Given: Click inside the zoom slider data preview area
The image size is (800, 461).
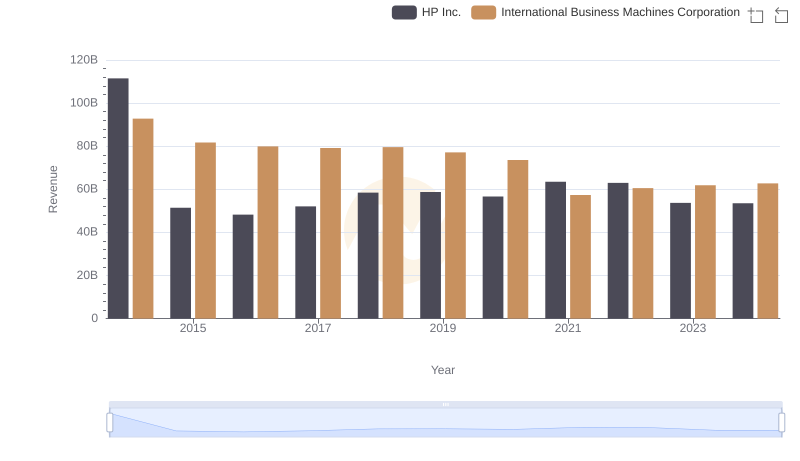Looking at the screenshot, I should 445,423.
